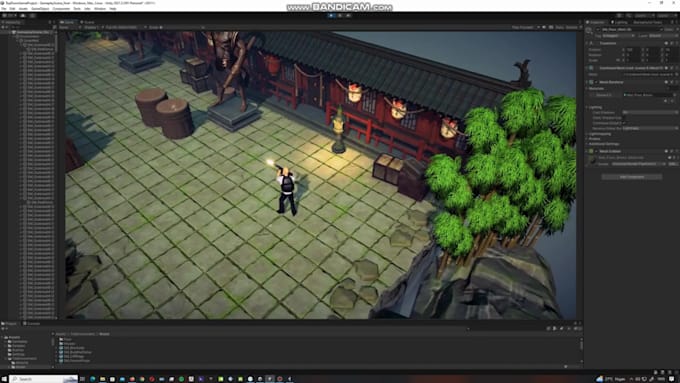Image resolution: width=680 pixels, height=383 pixels.
Task: Open Task View on the taskbar
Action: (82, 379)
